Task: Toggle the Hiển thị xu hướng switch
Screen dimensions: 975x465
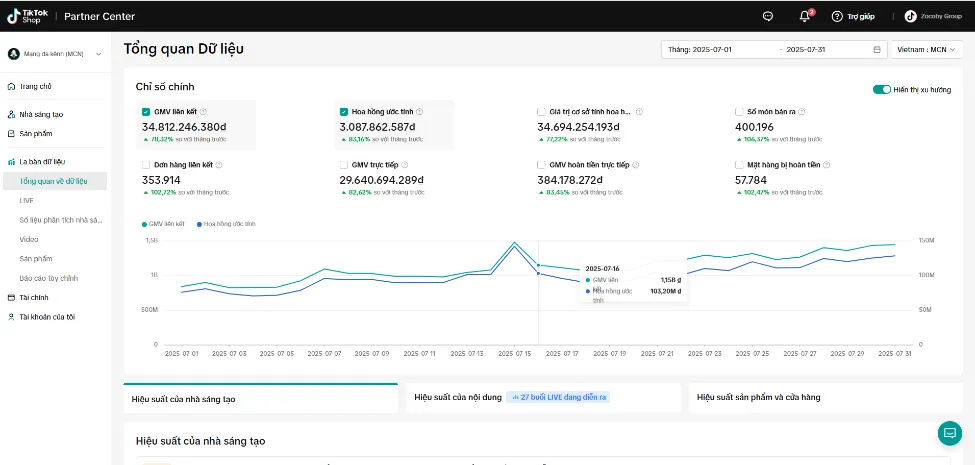Action: [881, 89]
